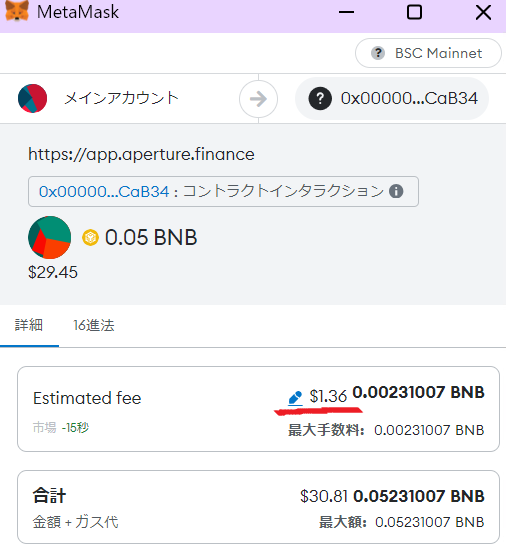The width and height of the screenshot is (506, 555).
Task: Click the MetaMask fox logo icon
Action: (x=17, y=11)
